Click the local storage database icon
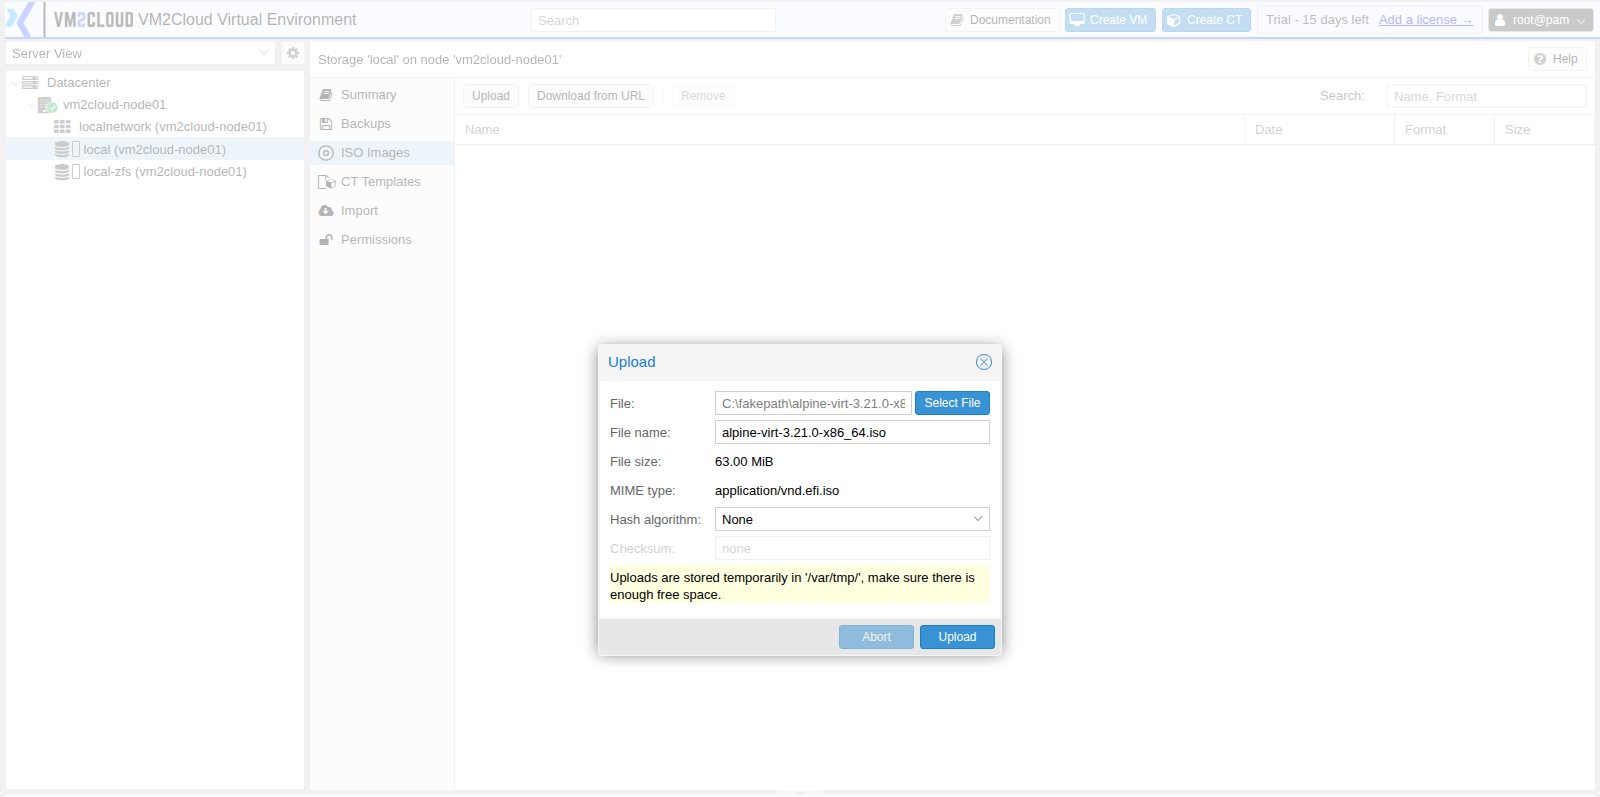Screen dimensions: 1600x797 click(62, 149)
